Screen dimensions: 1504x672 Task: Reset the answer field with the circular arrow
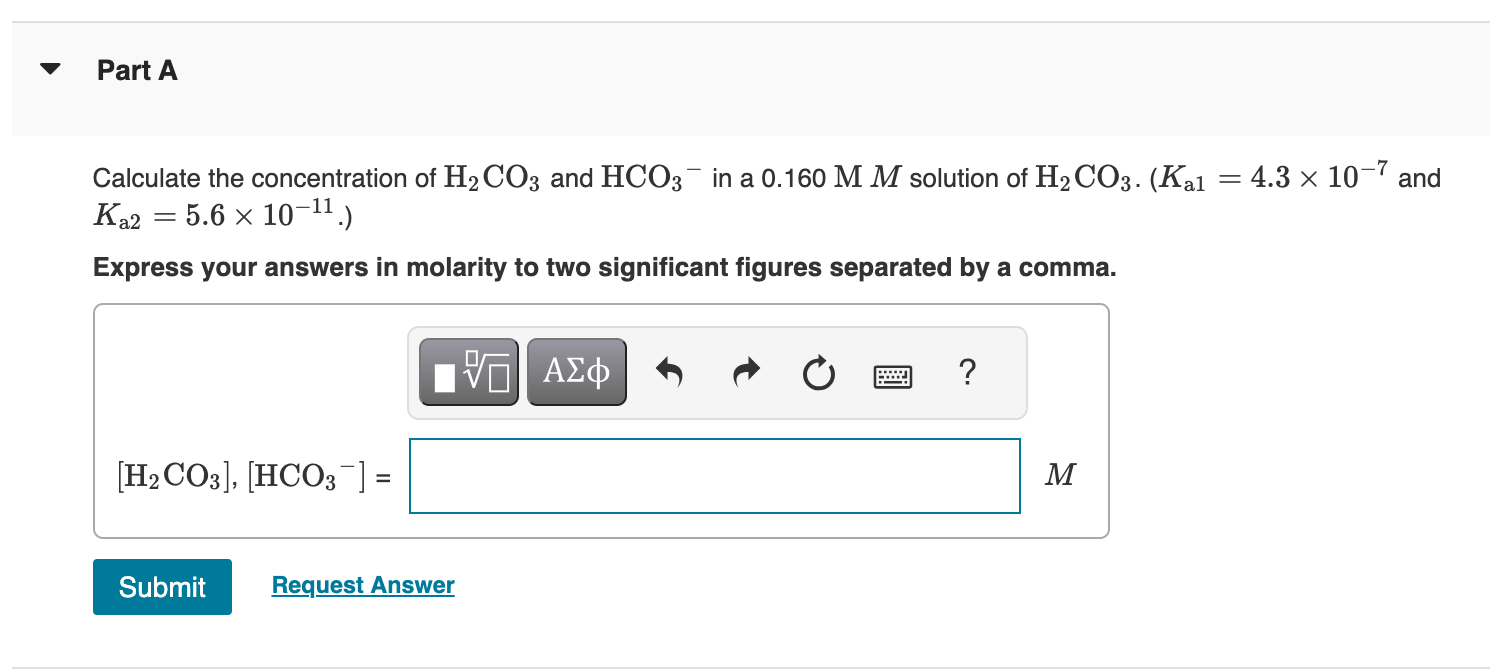click(x=818, y=371)
